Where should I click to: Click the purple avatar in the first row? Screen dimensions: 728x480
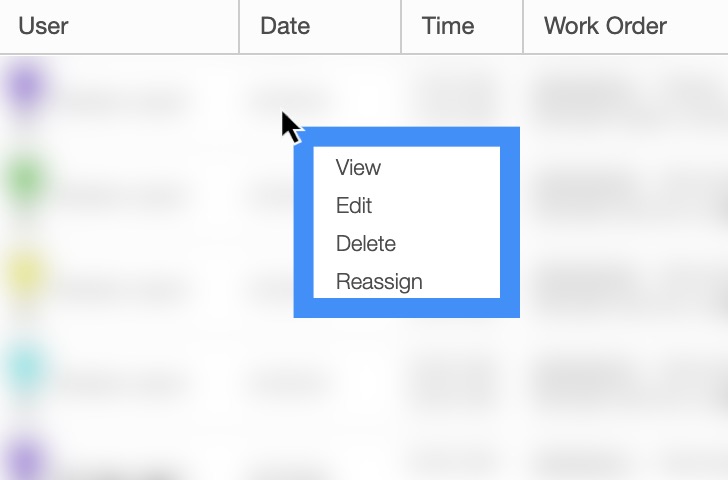coord(26,88)
